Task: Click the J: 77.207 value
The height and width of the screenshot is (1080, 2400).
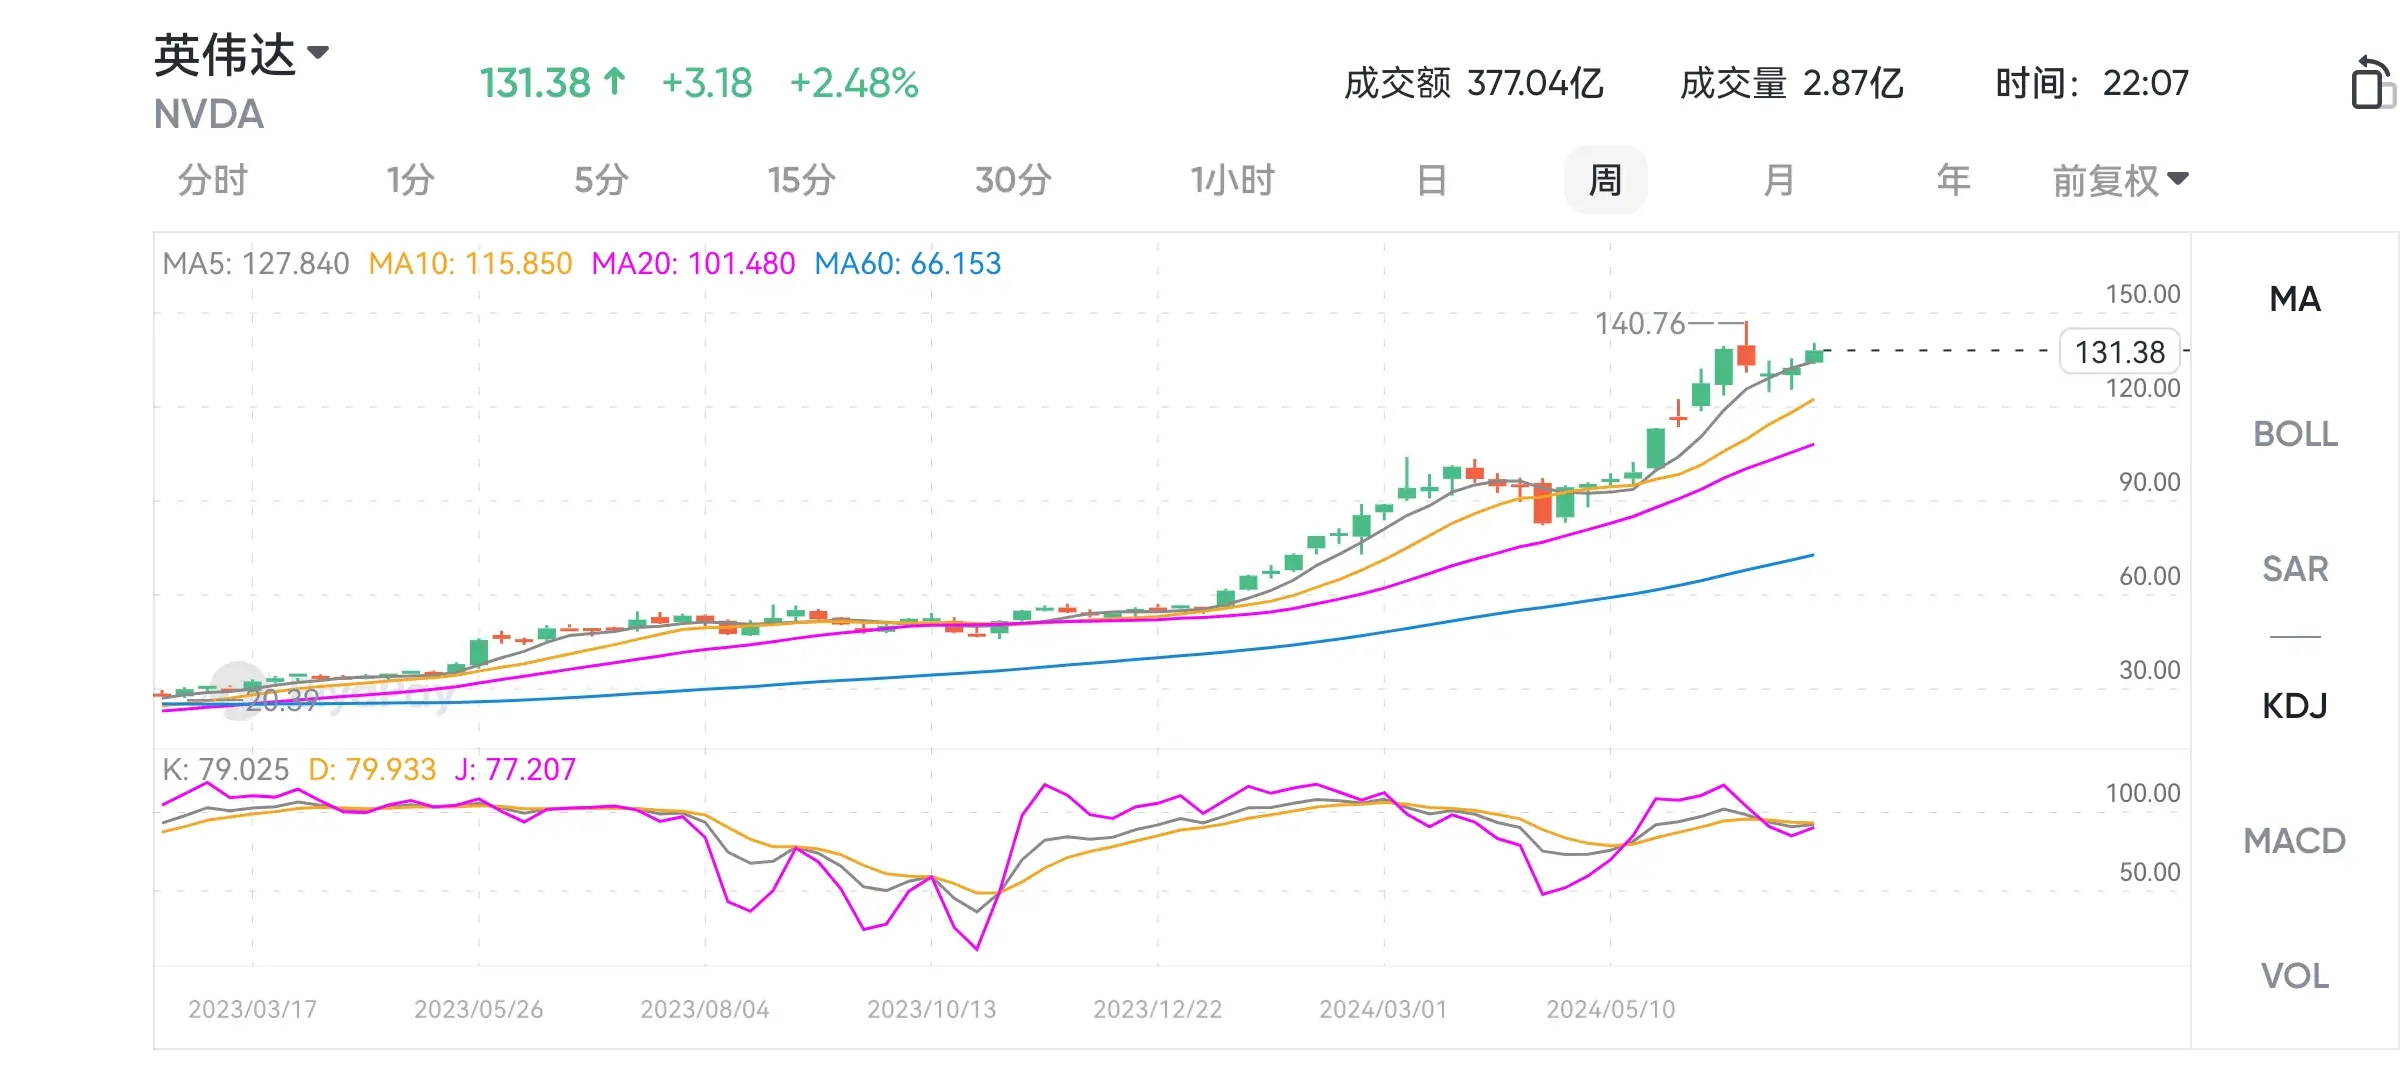Action: [515, 769]
